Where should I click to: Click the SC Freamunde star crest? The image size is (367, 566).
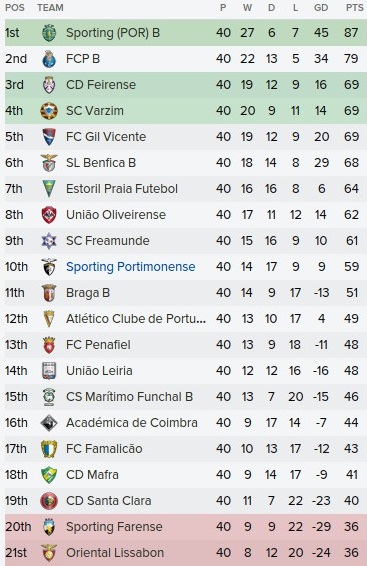point(49,241)
